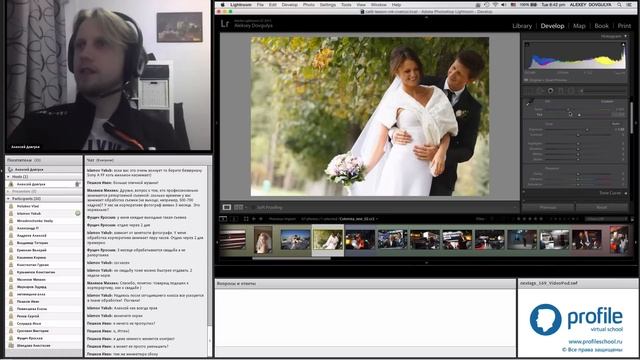
Task: Click the main window display icon
Action: click(x=223, y=219)
